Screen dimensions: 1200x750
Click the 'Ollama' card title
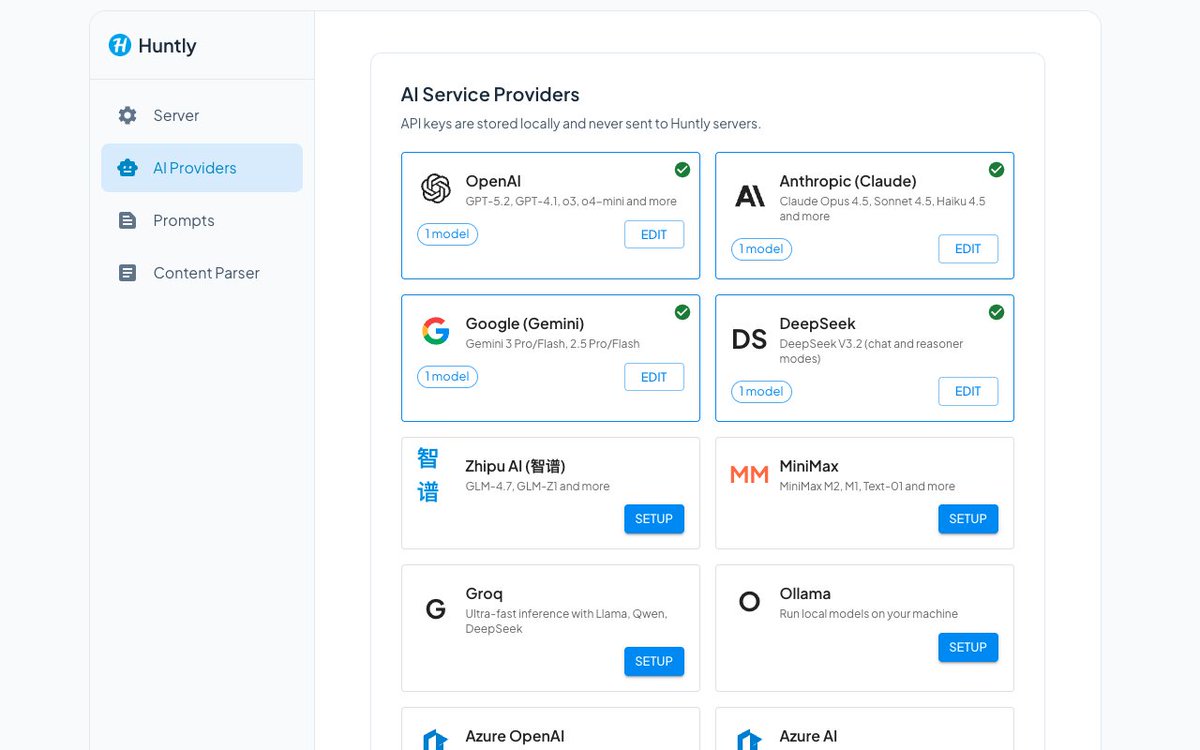[805, 593]
